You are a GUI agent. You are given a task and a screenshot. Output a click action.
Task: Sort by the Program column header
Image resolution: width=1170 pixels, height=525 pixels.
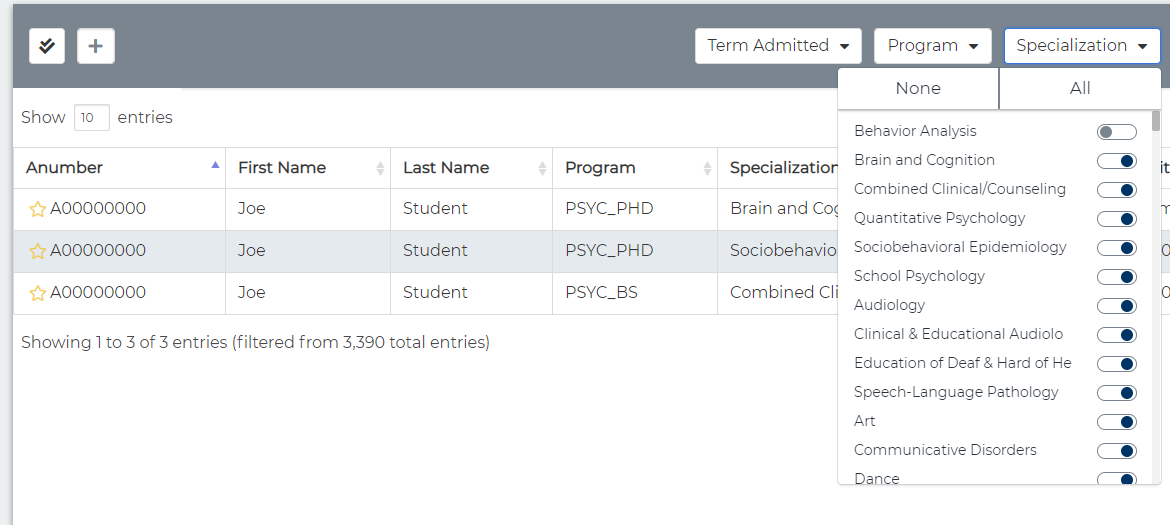click(x=634, y=168)
